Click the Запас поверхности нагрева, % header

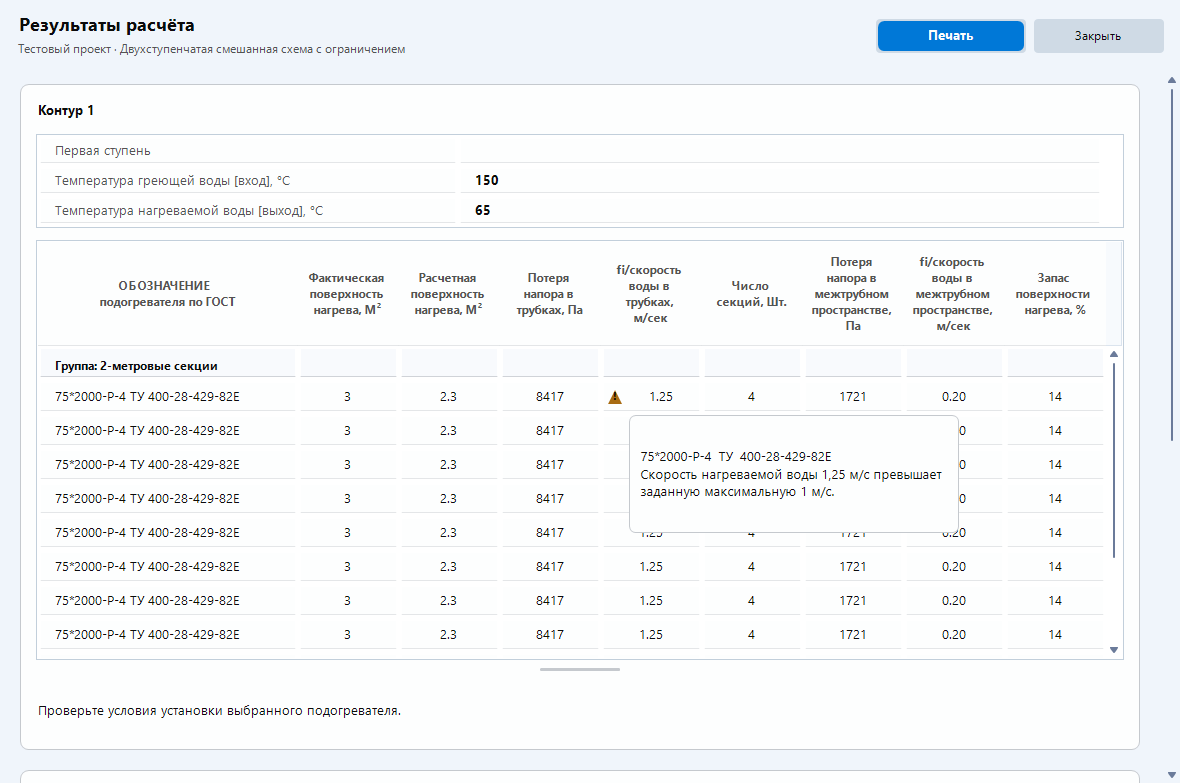(x=1054, y=294)
